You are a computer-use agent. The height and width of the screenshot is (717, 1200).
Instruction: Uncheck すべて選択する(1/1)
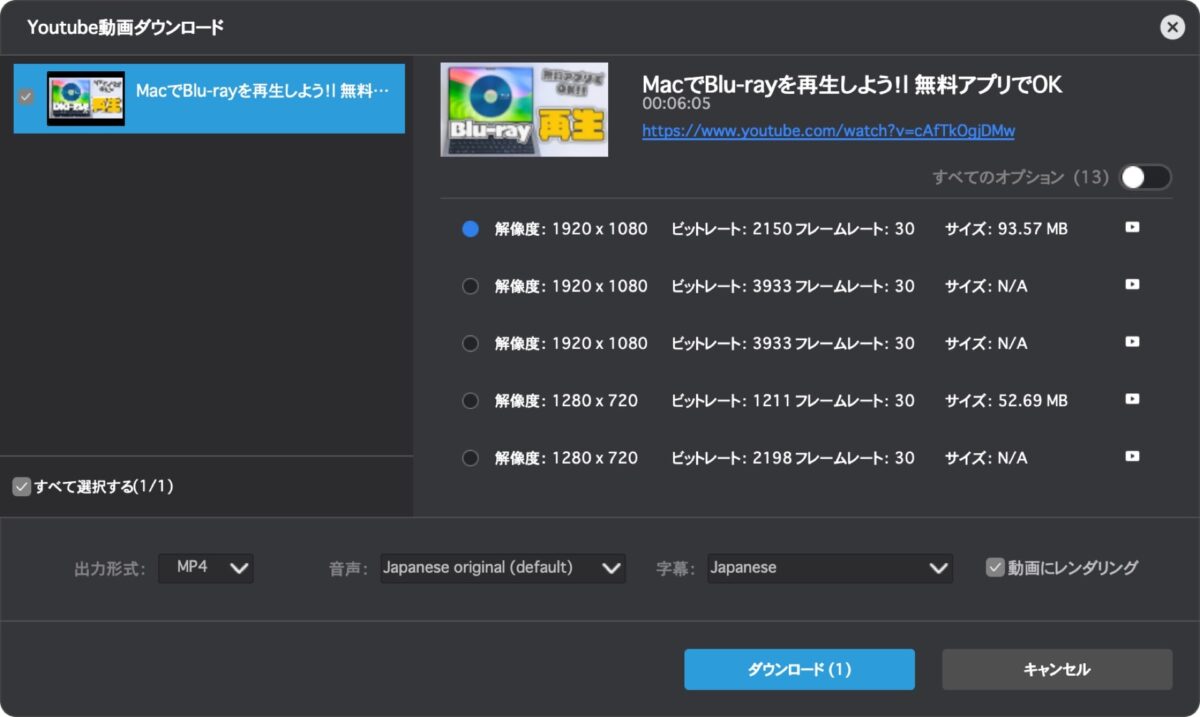(x=22, y=487)
